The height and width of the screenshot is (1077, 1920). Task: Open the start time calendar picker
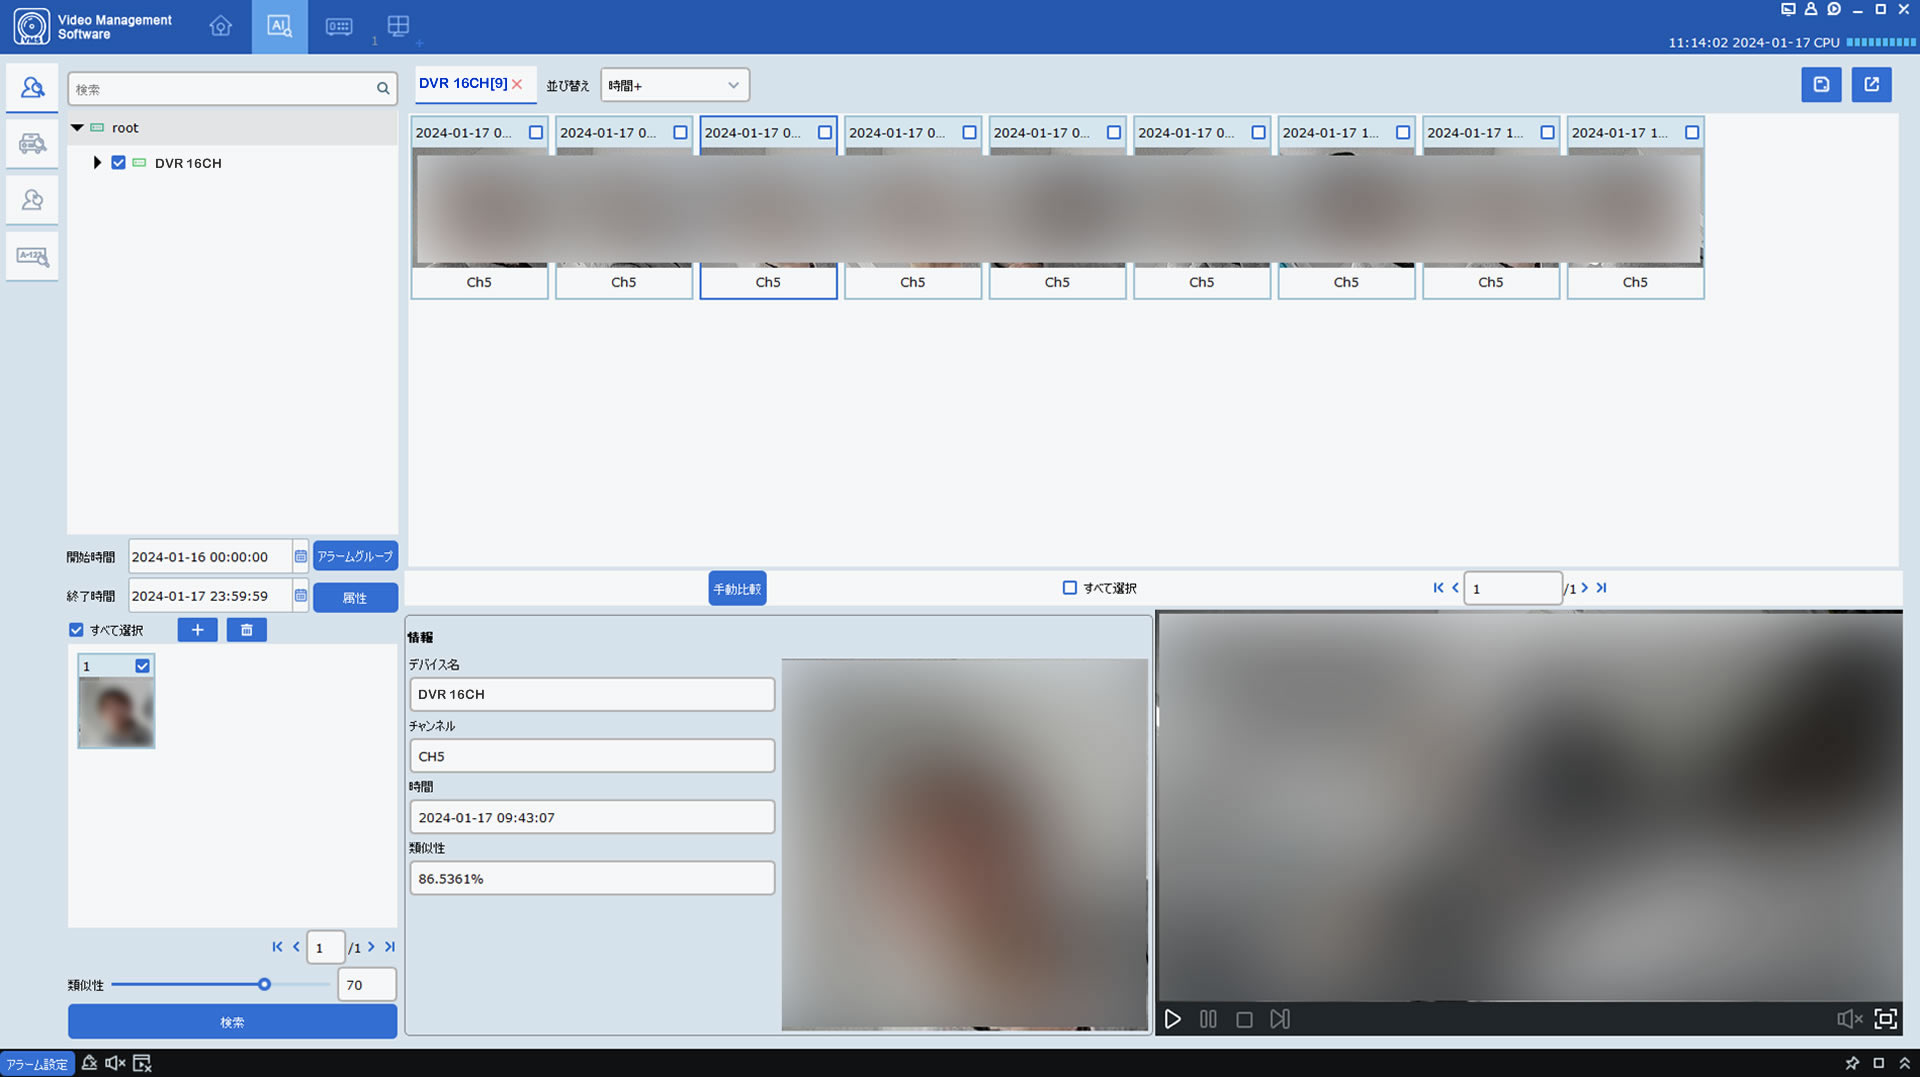click(x=300, y=557)
